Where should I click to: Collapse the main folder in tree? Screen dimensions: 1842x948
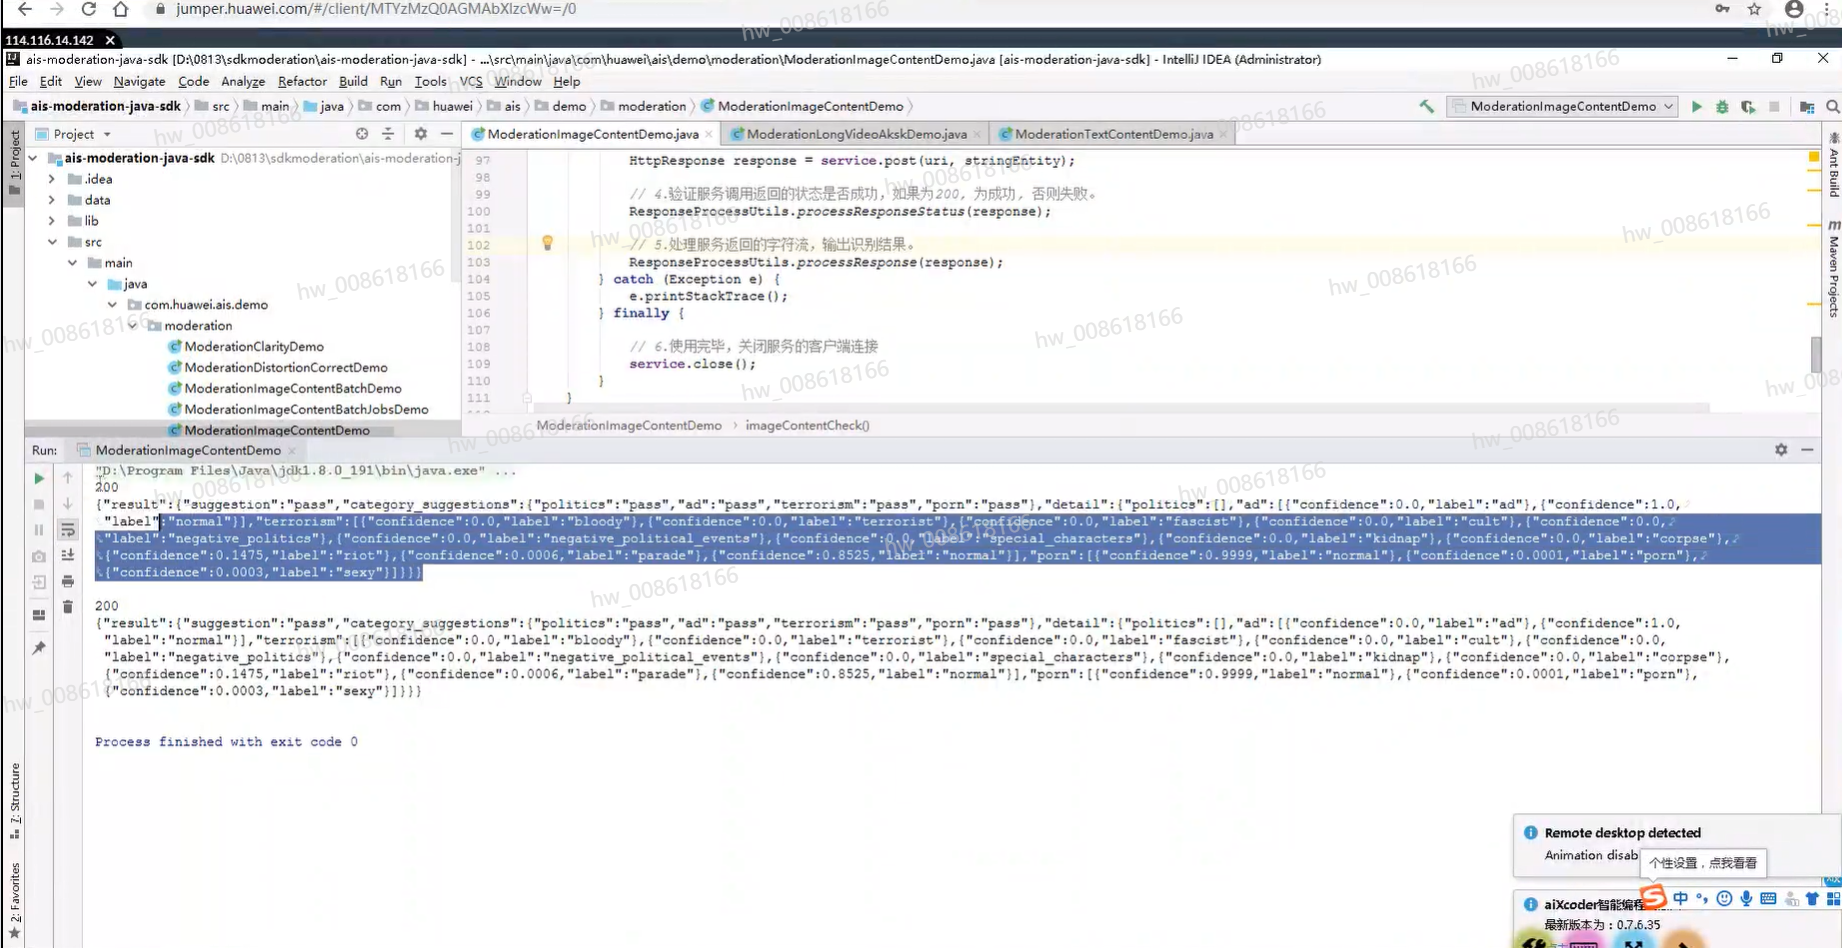72,263
